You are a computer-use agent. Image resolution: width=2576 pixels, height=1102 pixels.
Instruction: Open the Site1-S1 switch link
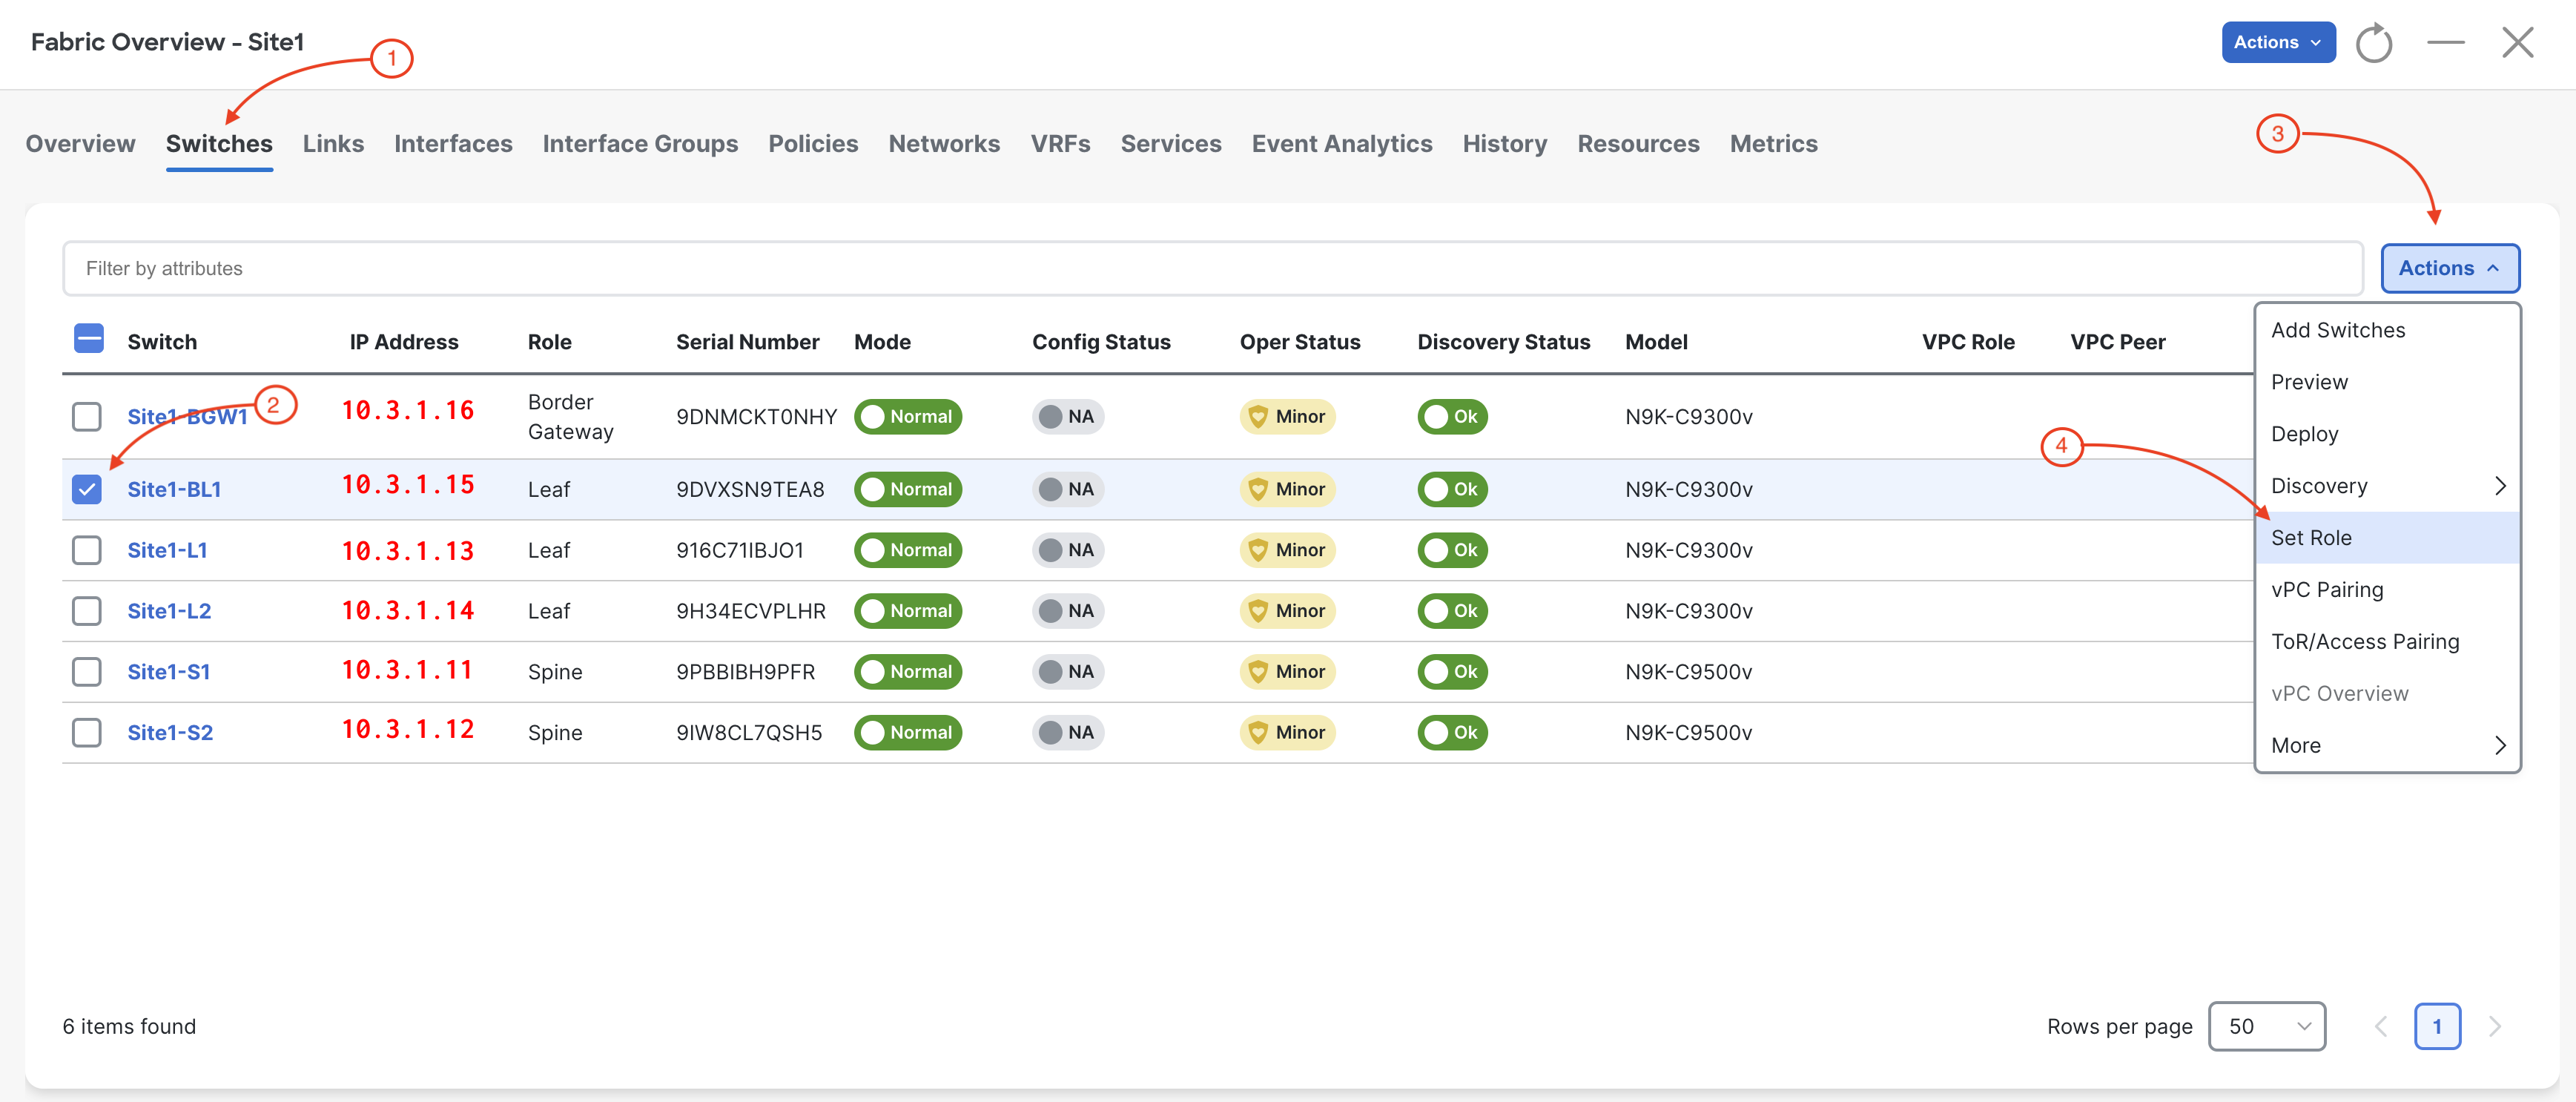coord(168,672)
